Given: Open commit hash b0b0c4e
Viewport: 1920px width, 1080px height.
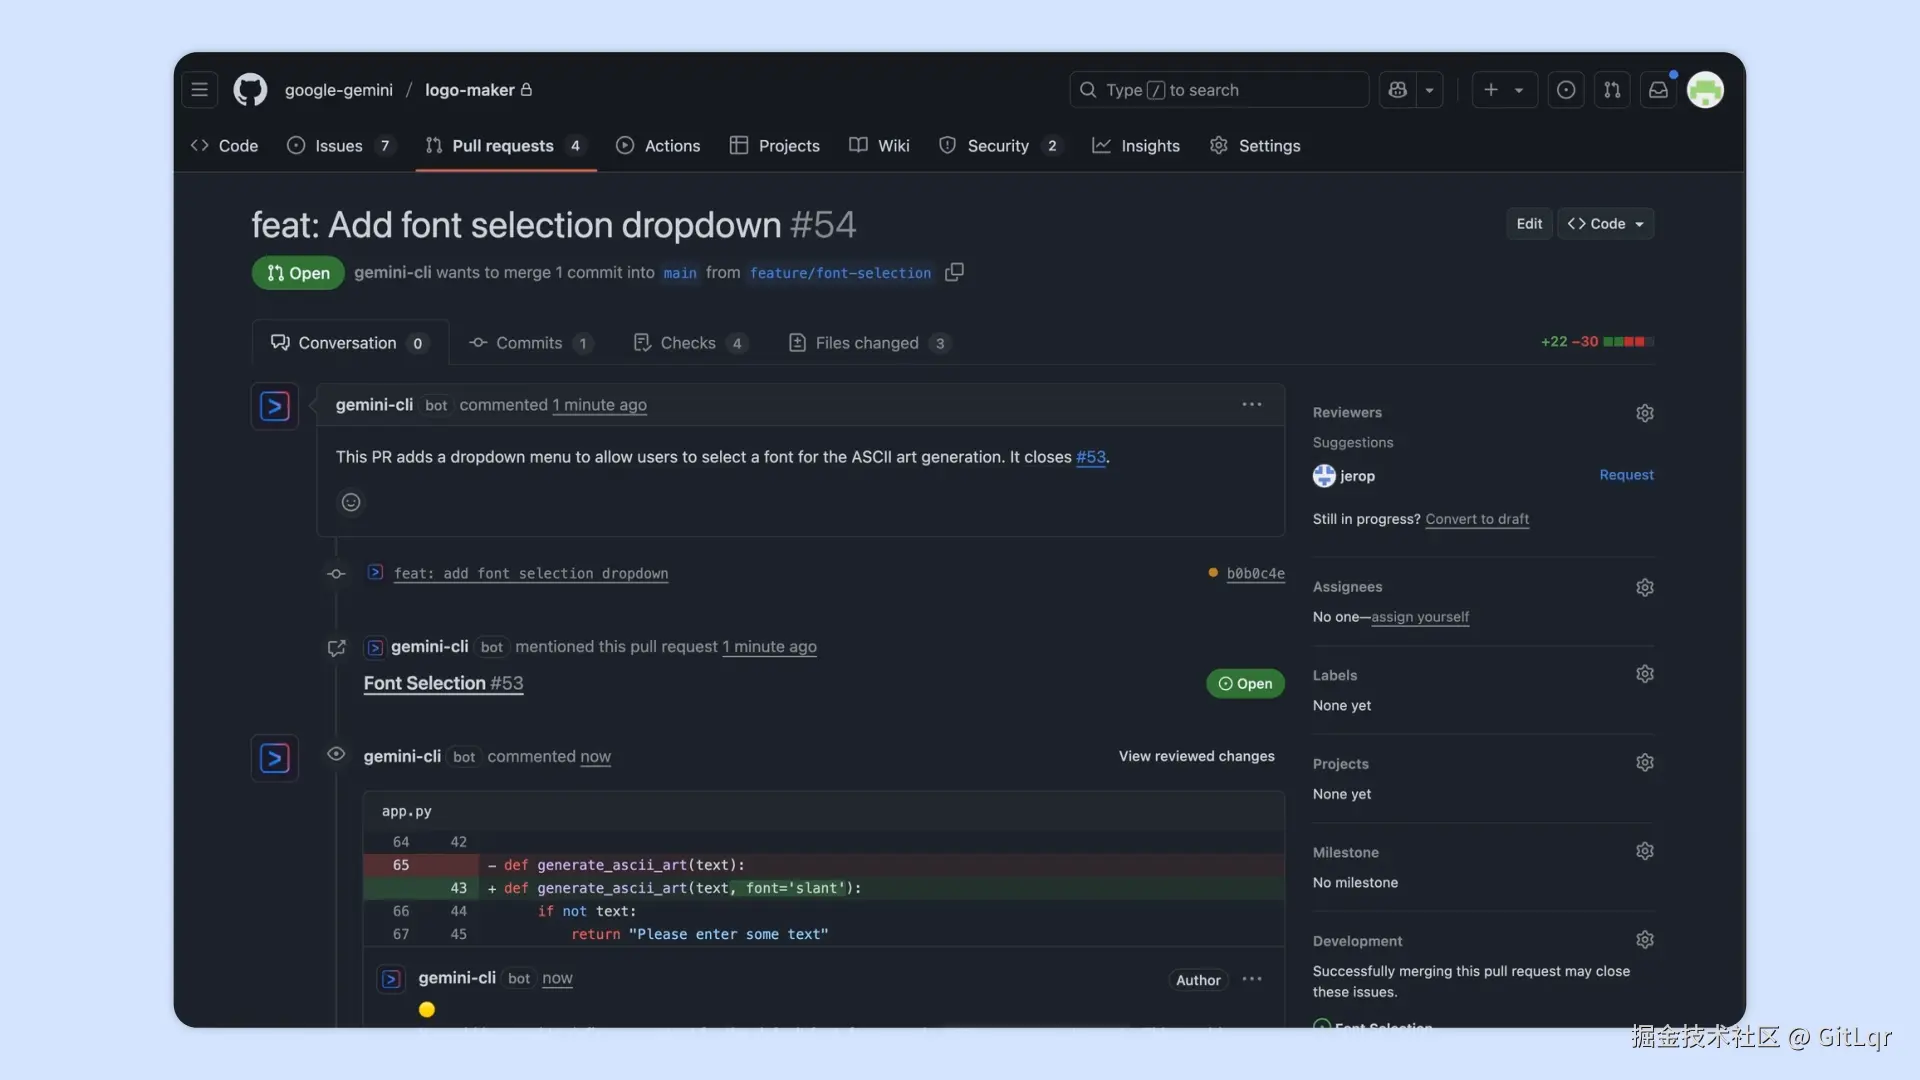Looking at the screenshot, I should 1255,573.
